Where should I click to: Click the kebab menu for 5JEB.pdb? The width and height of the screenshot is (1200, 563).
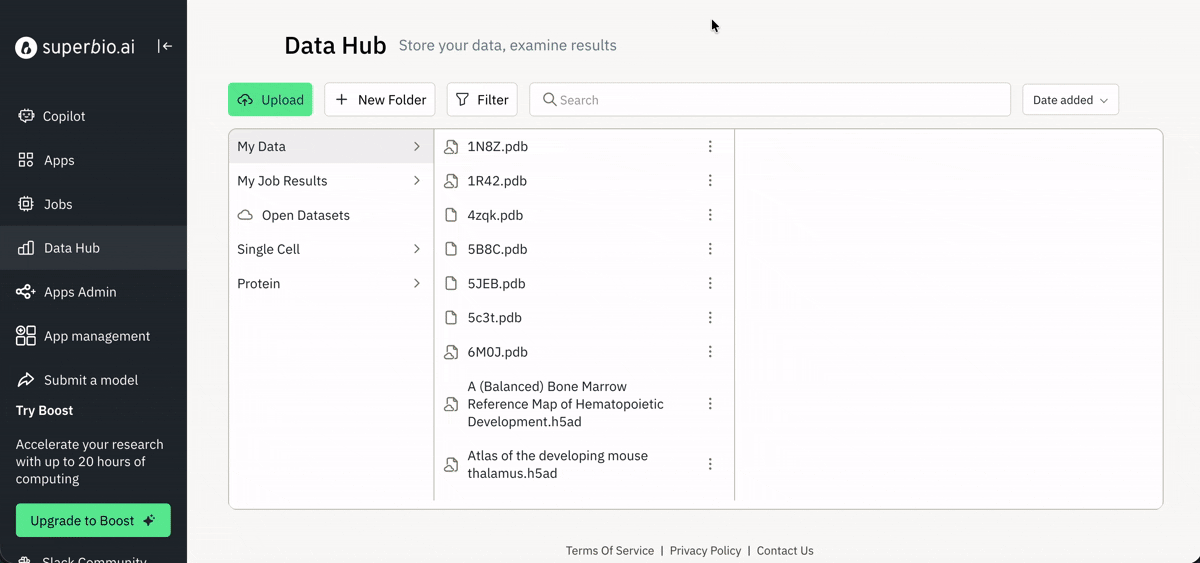click(710, 284)
